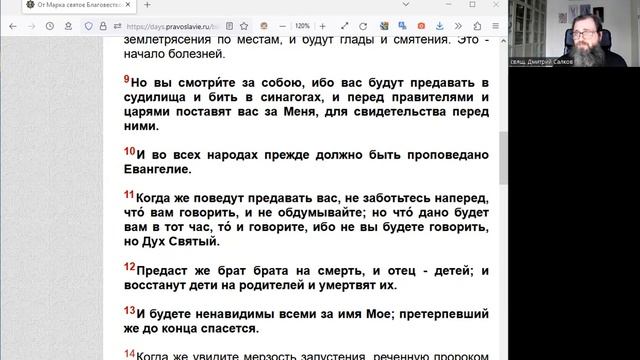640x360 pixels.
Task: Click the blue translate extension icon
Action: click(402, 26)
